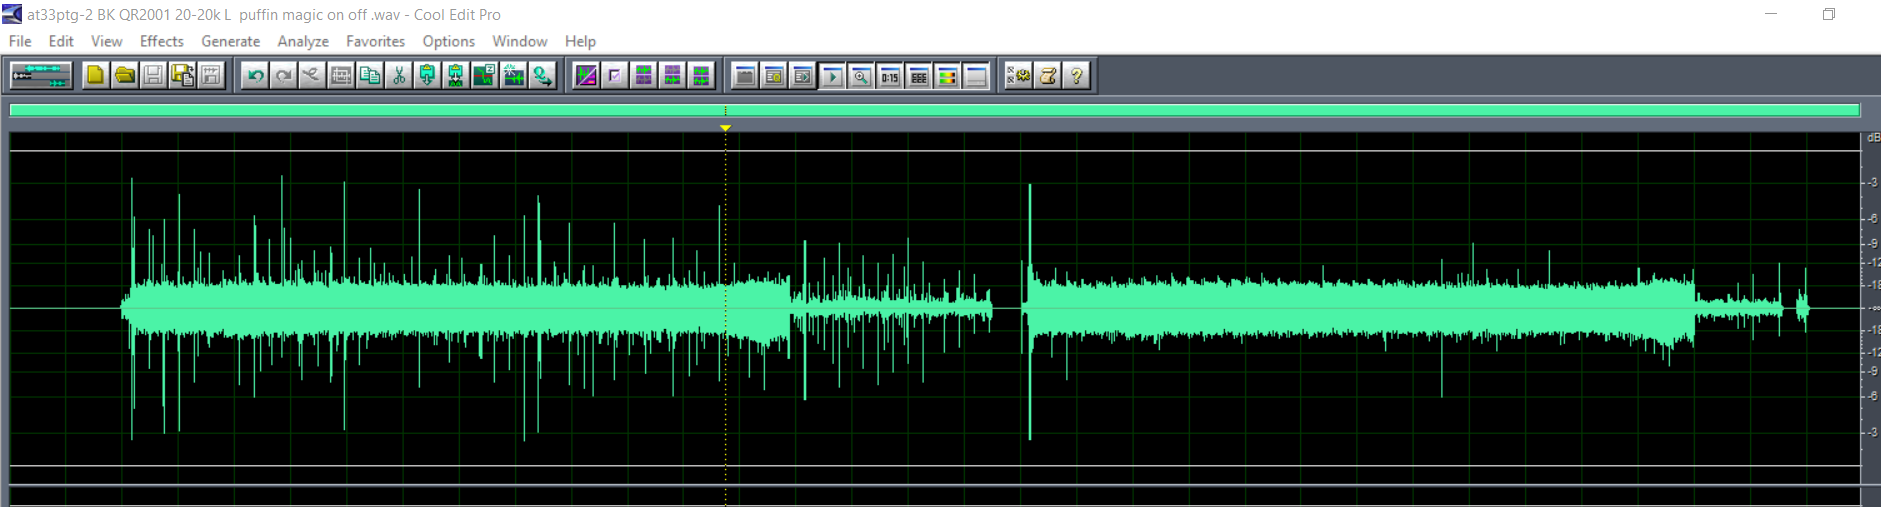This screenshot has height=507, width=1881.
Task: Click the Help question mark icon
Action: tap(1077, 76)
